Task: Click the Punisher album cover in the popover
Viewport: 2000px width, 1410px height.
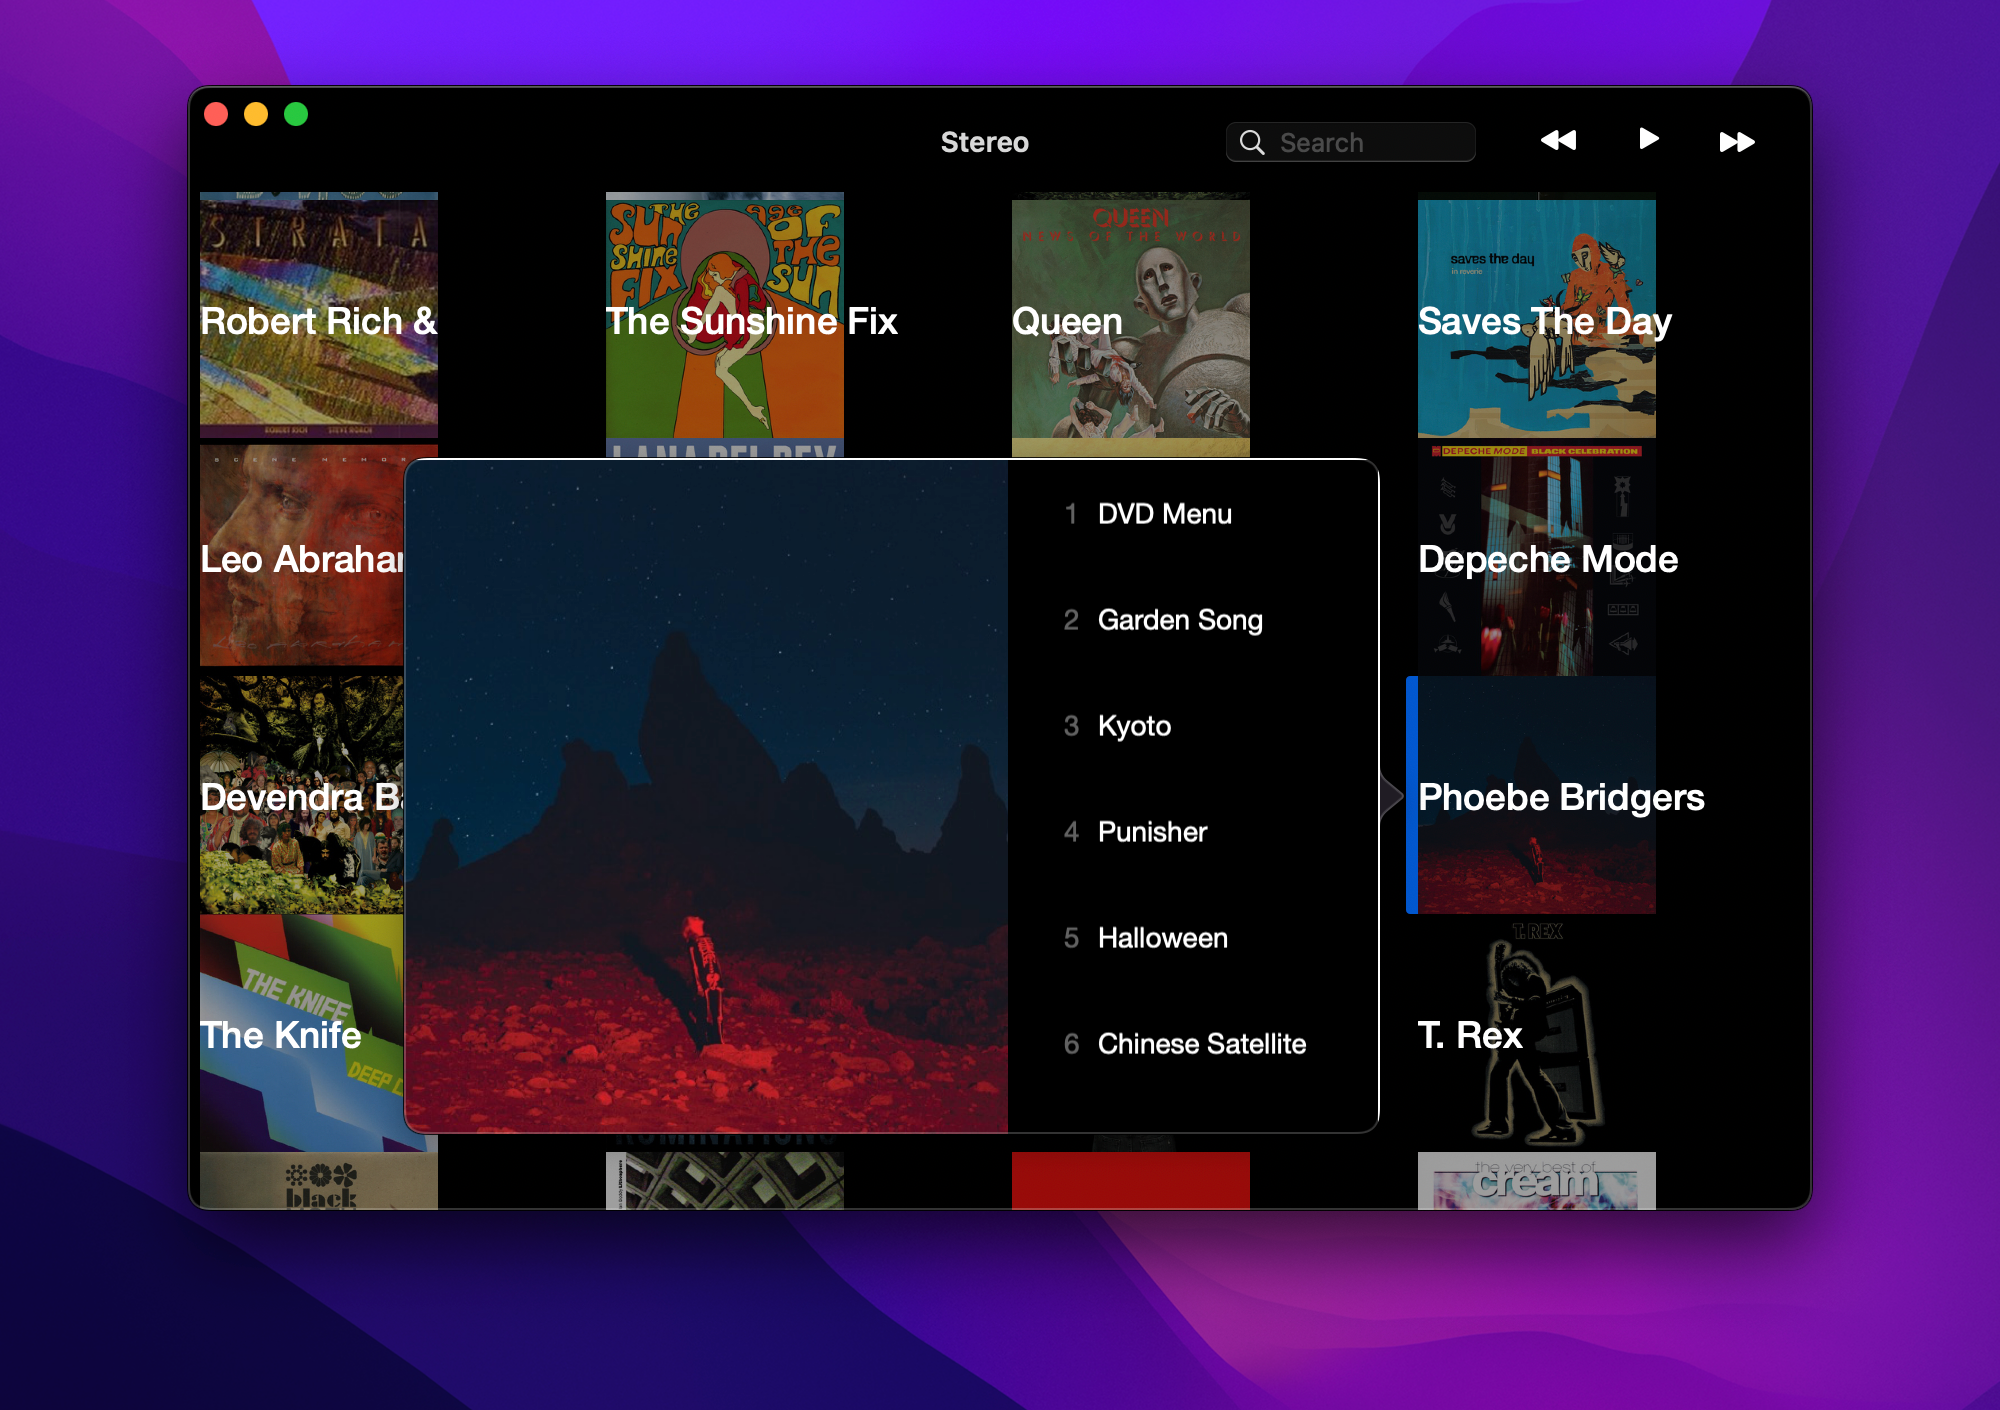Action: [707, 796]
